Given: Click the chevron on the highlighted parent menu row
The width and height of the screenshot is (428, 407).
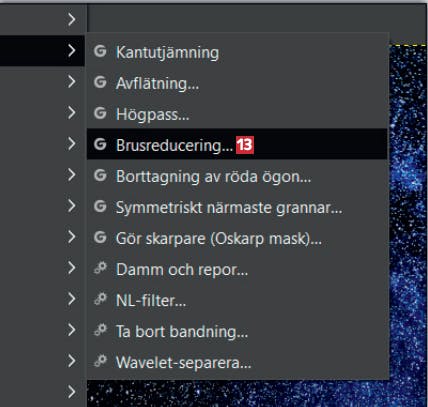Looking at the screenshot, I should click(71, 51).
